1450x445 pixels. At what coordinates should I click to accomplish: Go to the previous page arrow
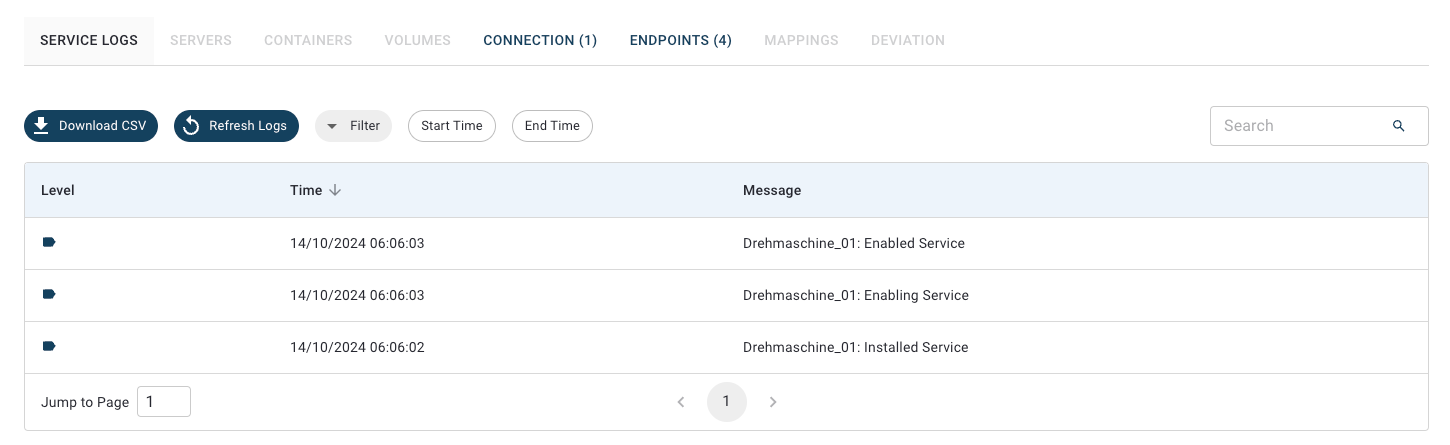pyautogui.click(x=681, y=402)
